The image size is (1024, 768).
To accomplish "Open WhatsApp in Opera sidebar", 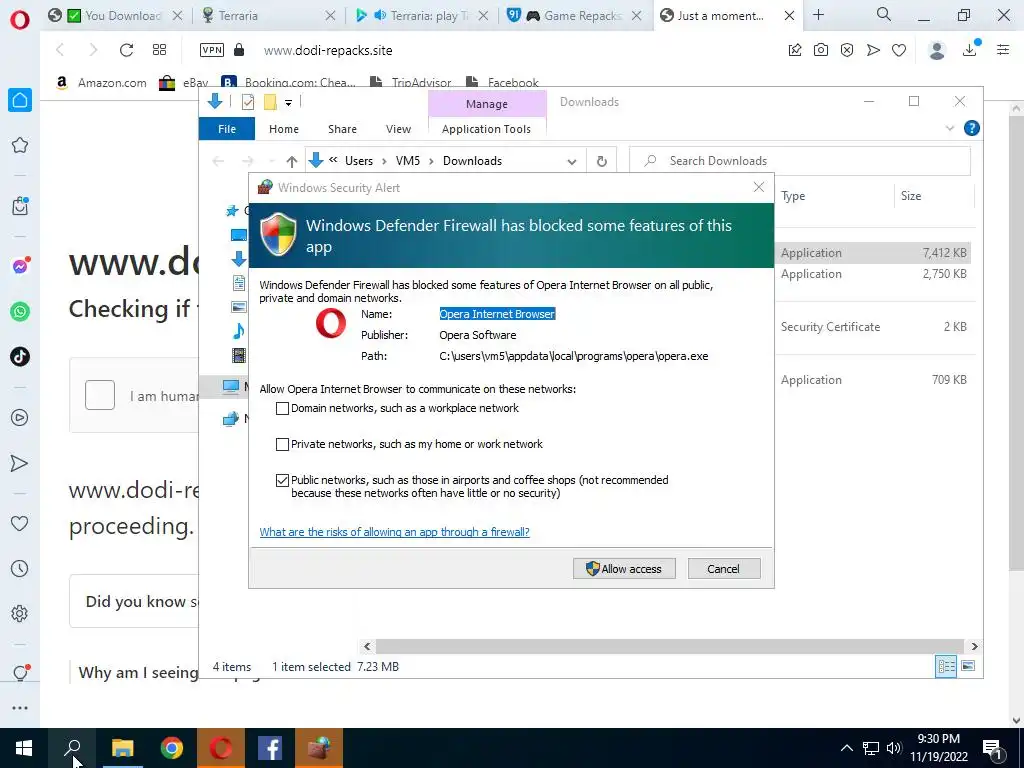I will click(x=20, y=312).
